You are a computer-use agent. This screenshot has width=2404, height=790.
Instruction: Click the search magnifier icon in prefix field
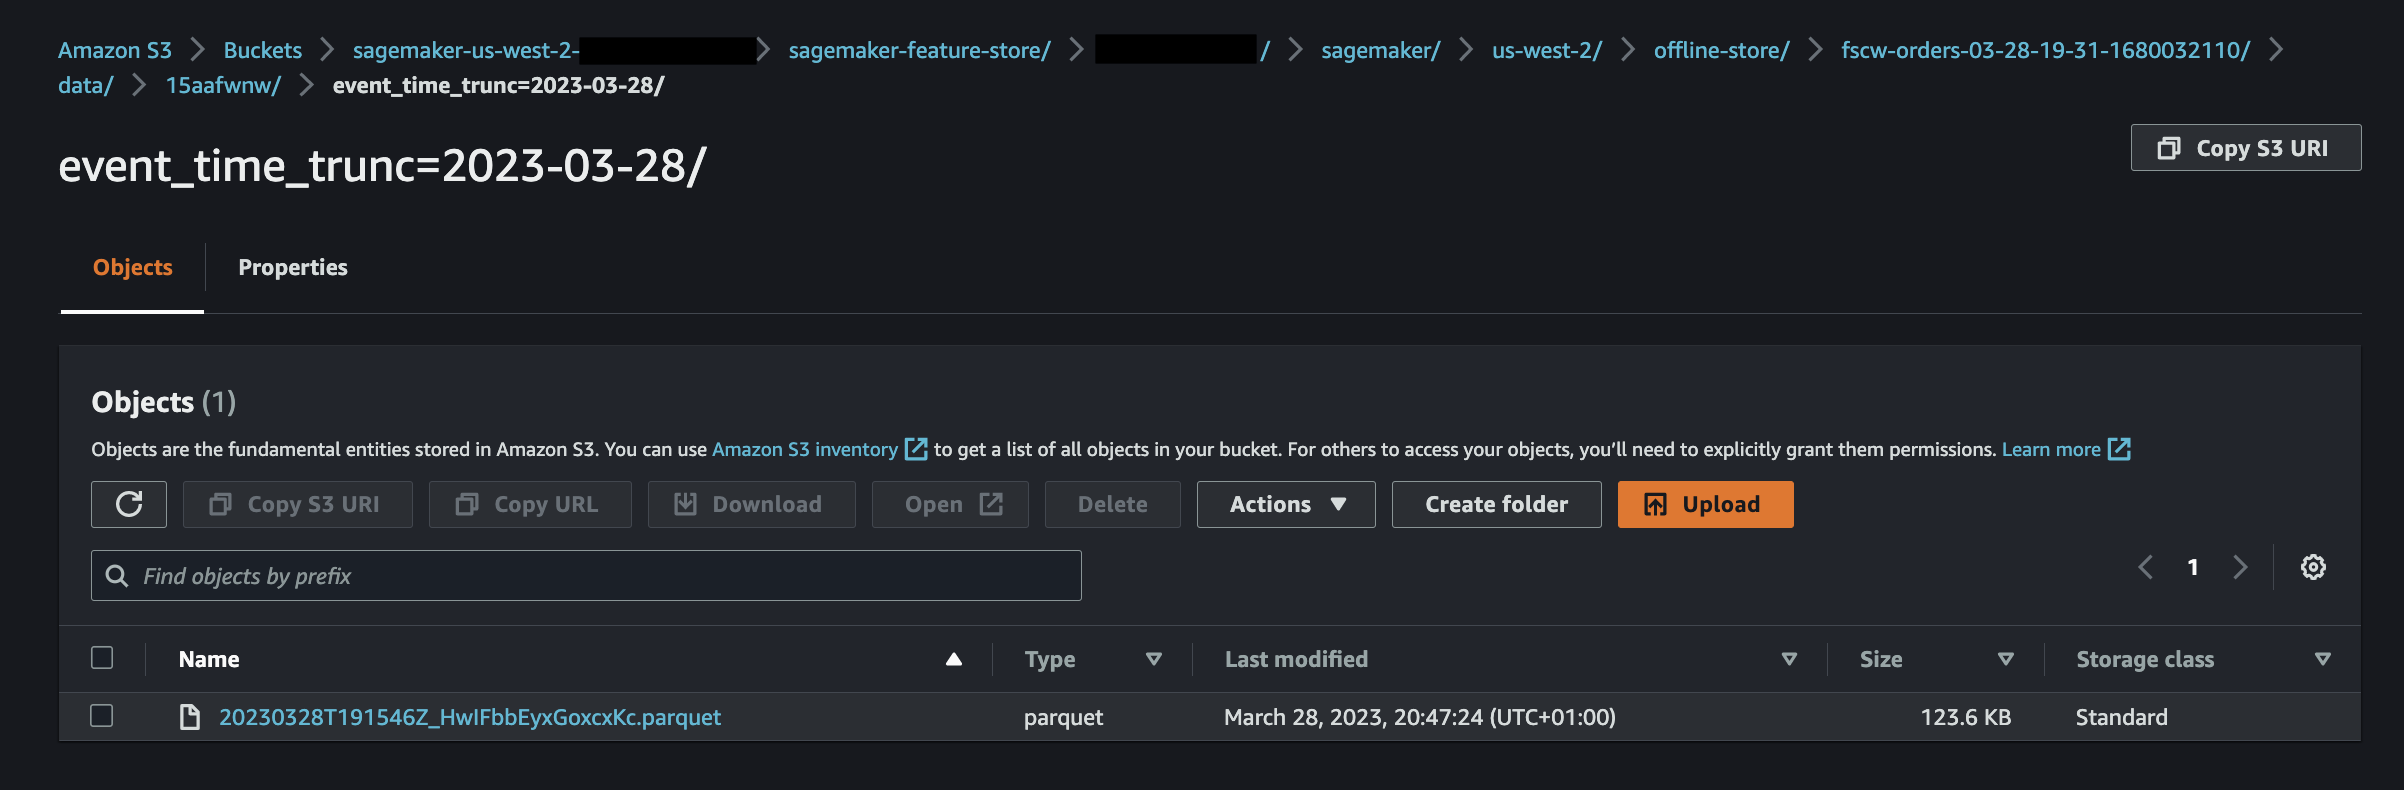click(117, 576)
